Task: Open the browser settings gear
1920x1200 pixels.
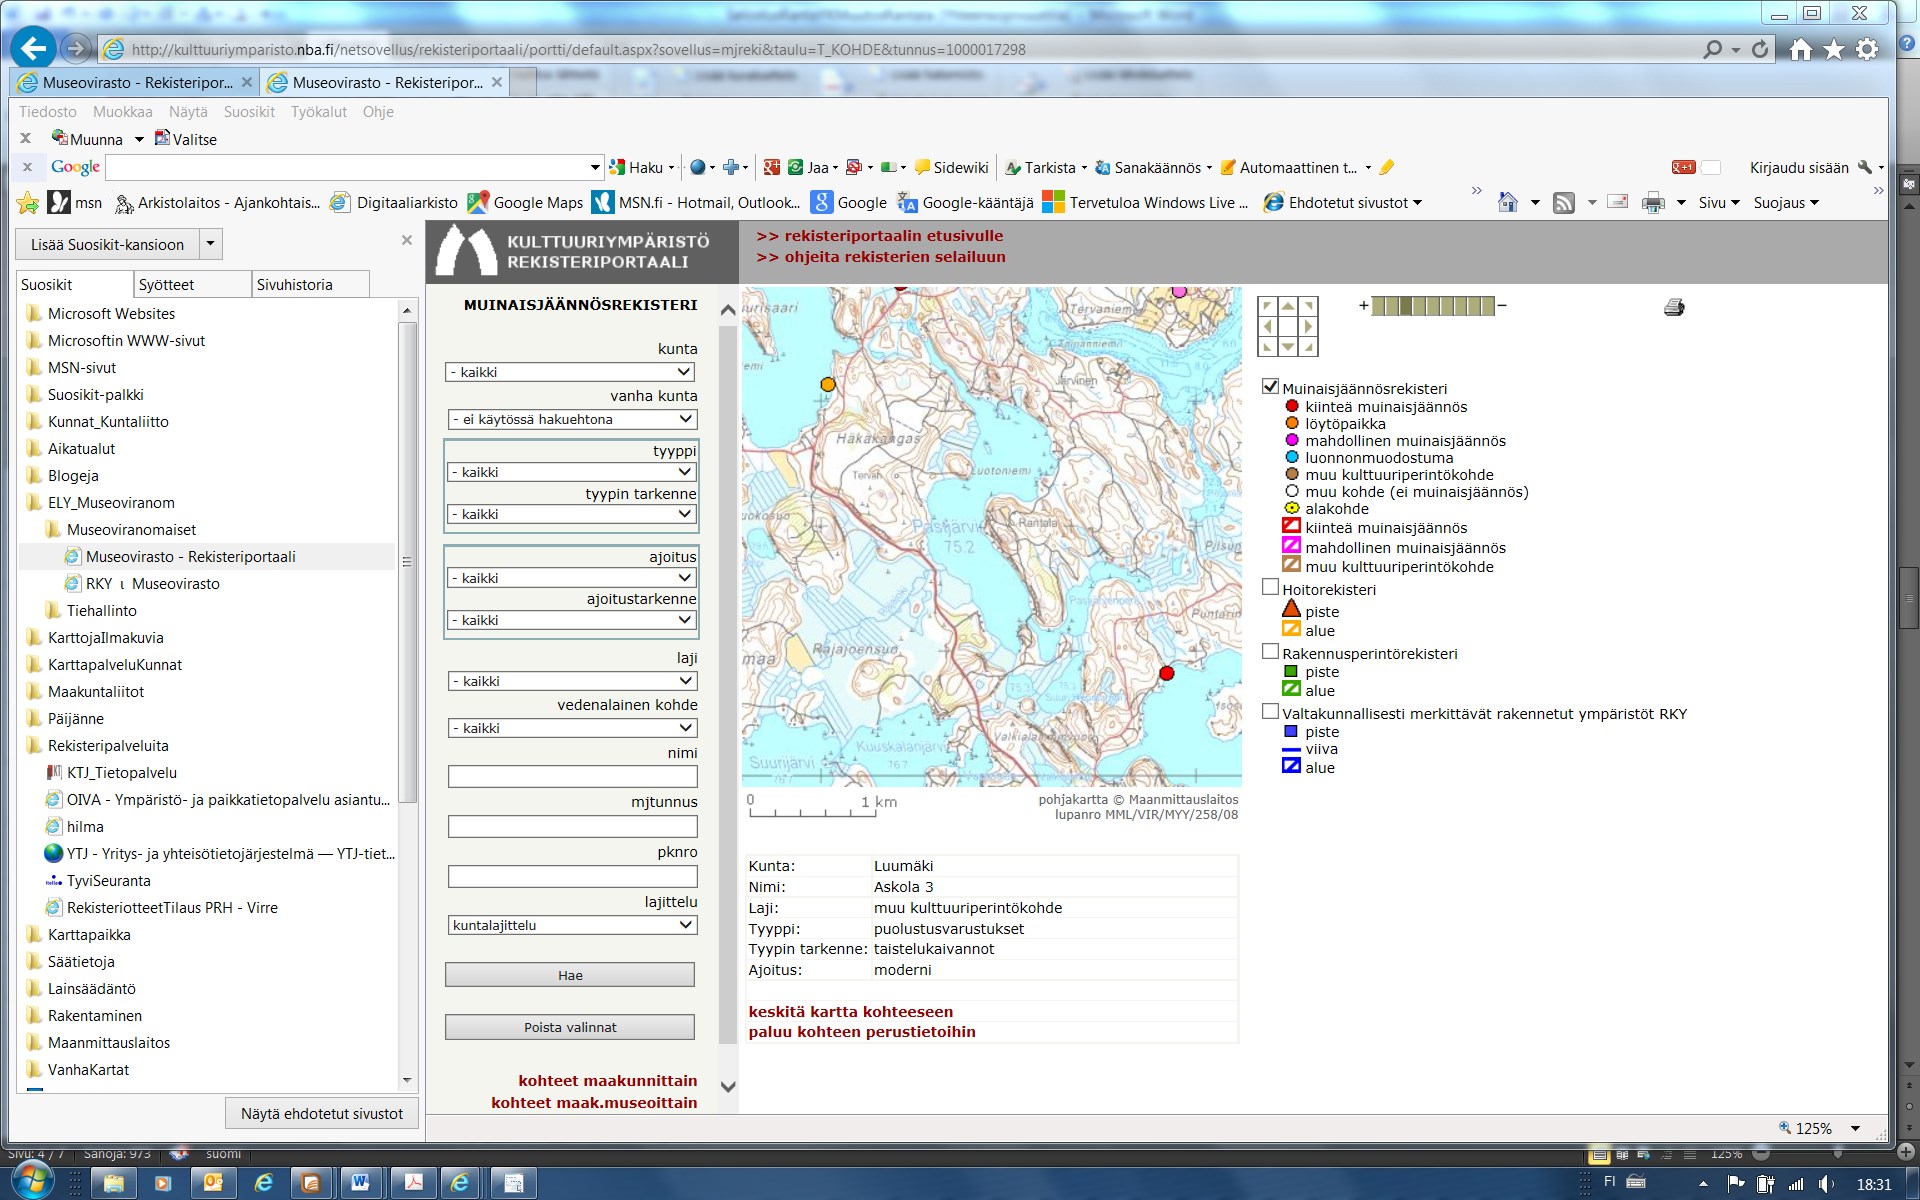Action: (1867, 49)
